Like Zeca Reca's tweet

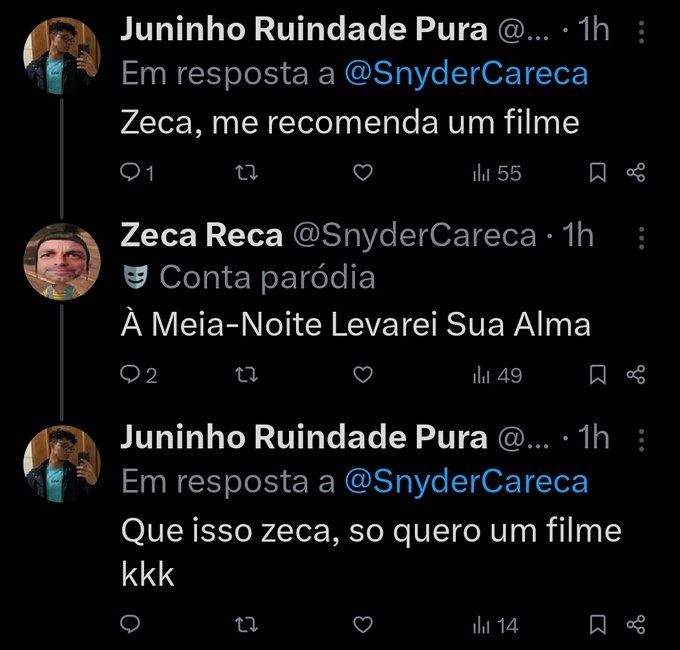[x=364, y=376]
